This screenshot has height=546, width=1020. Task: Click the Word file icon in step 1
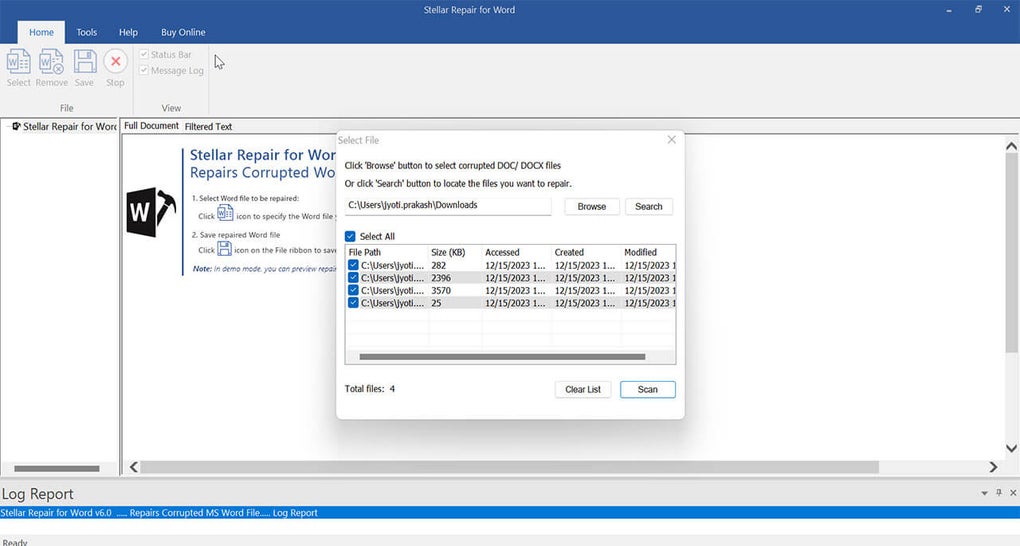[225, 213]
